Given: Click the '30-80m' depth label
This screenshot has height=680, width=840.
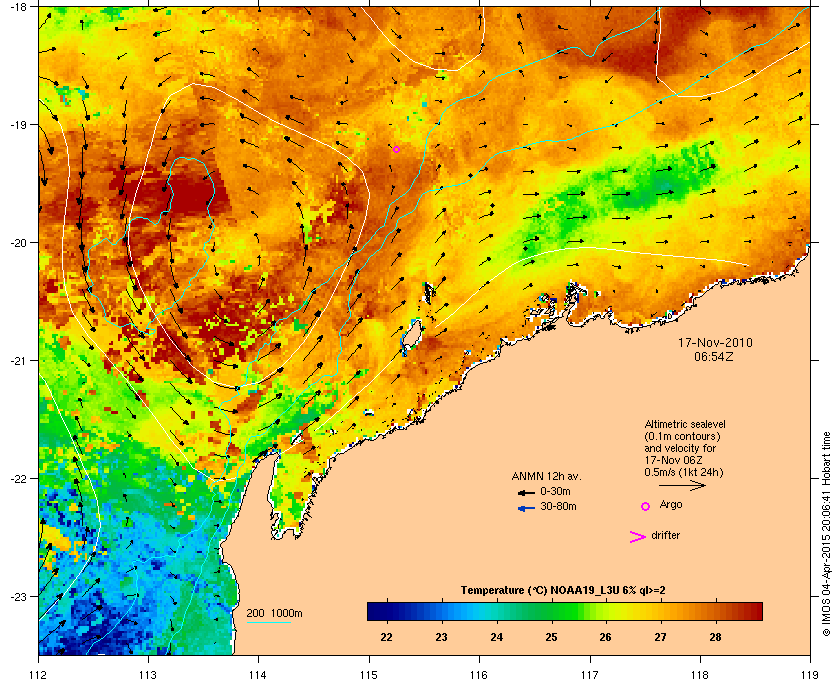Looking at the screenshot, I should coord(558,506).
